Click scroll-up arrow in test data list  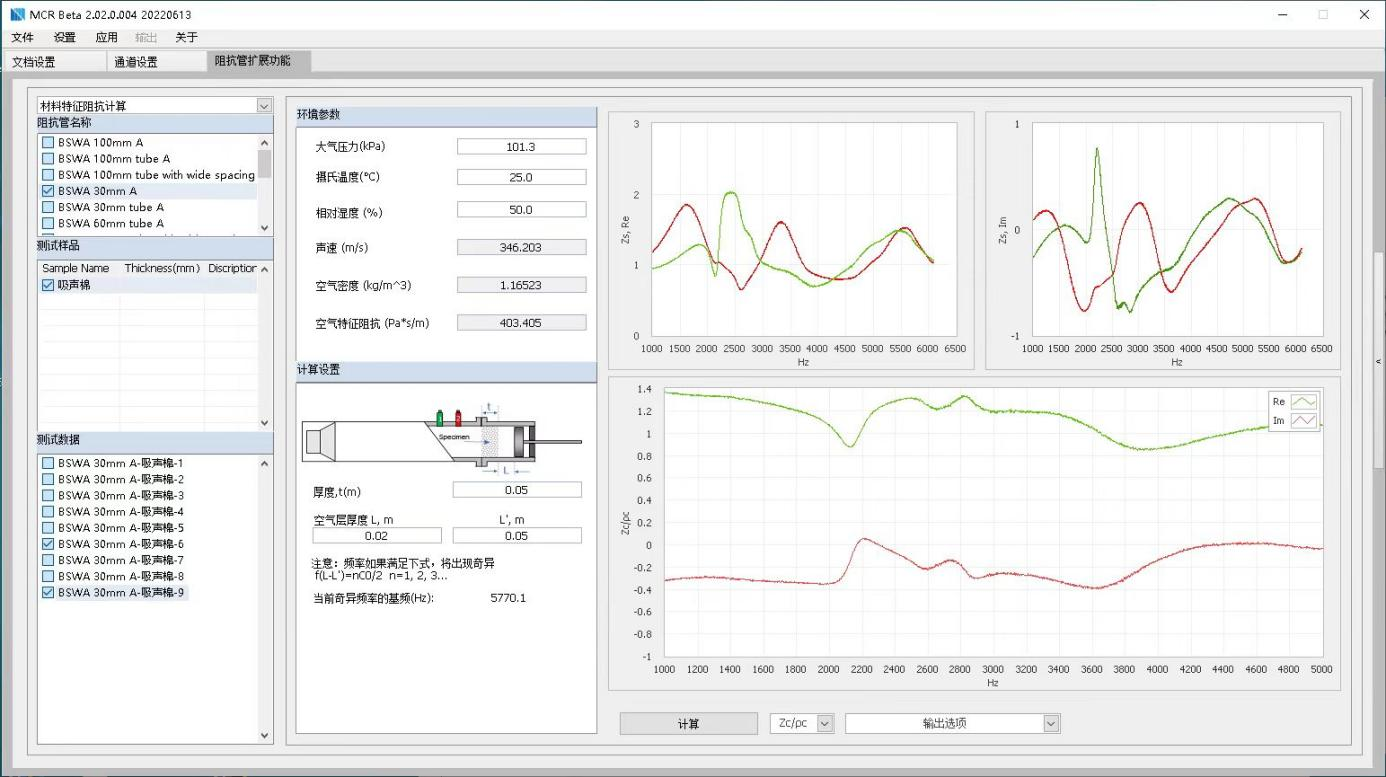pos(265,463)
